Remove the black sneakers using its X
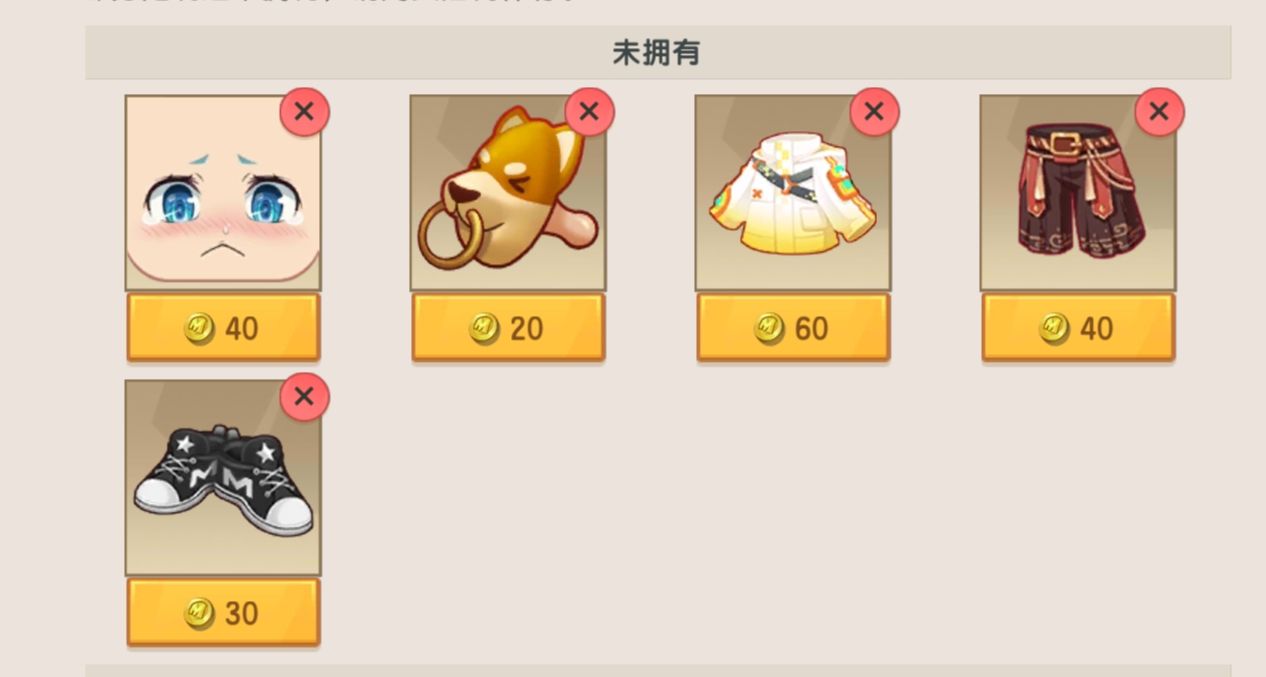The image size is (1266, 677). coord(304,397)
